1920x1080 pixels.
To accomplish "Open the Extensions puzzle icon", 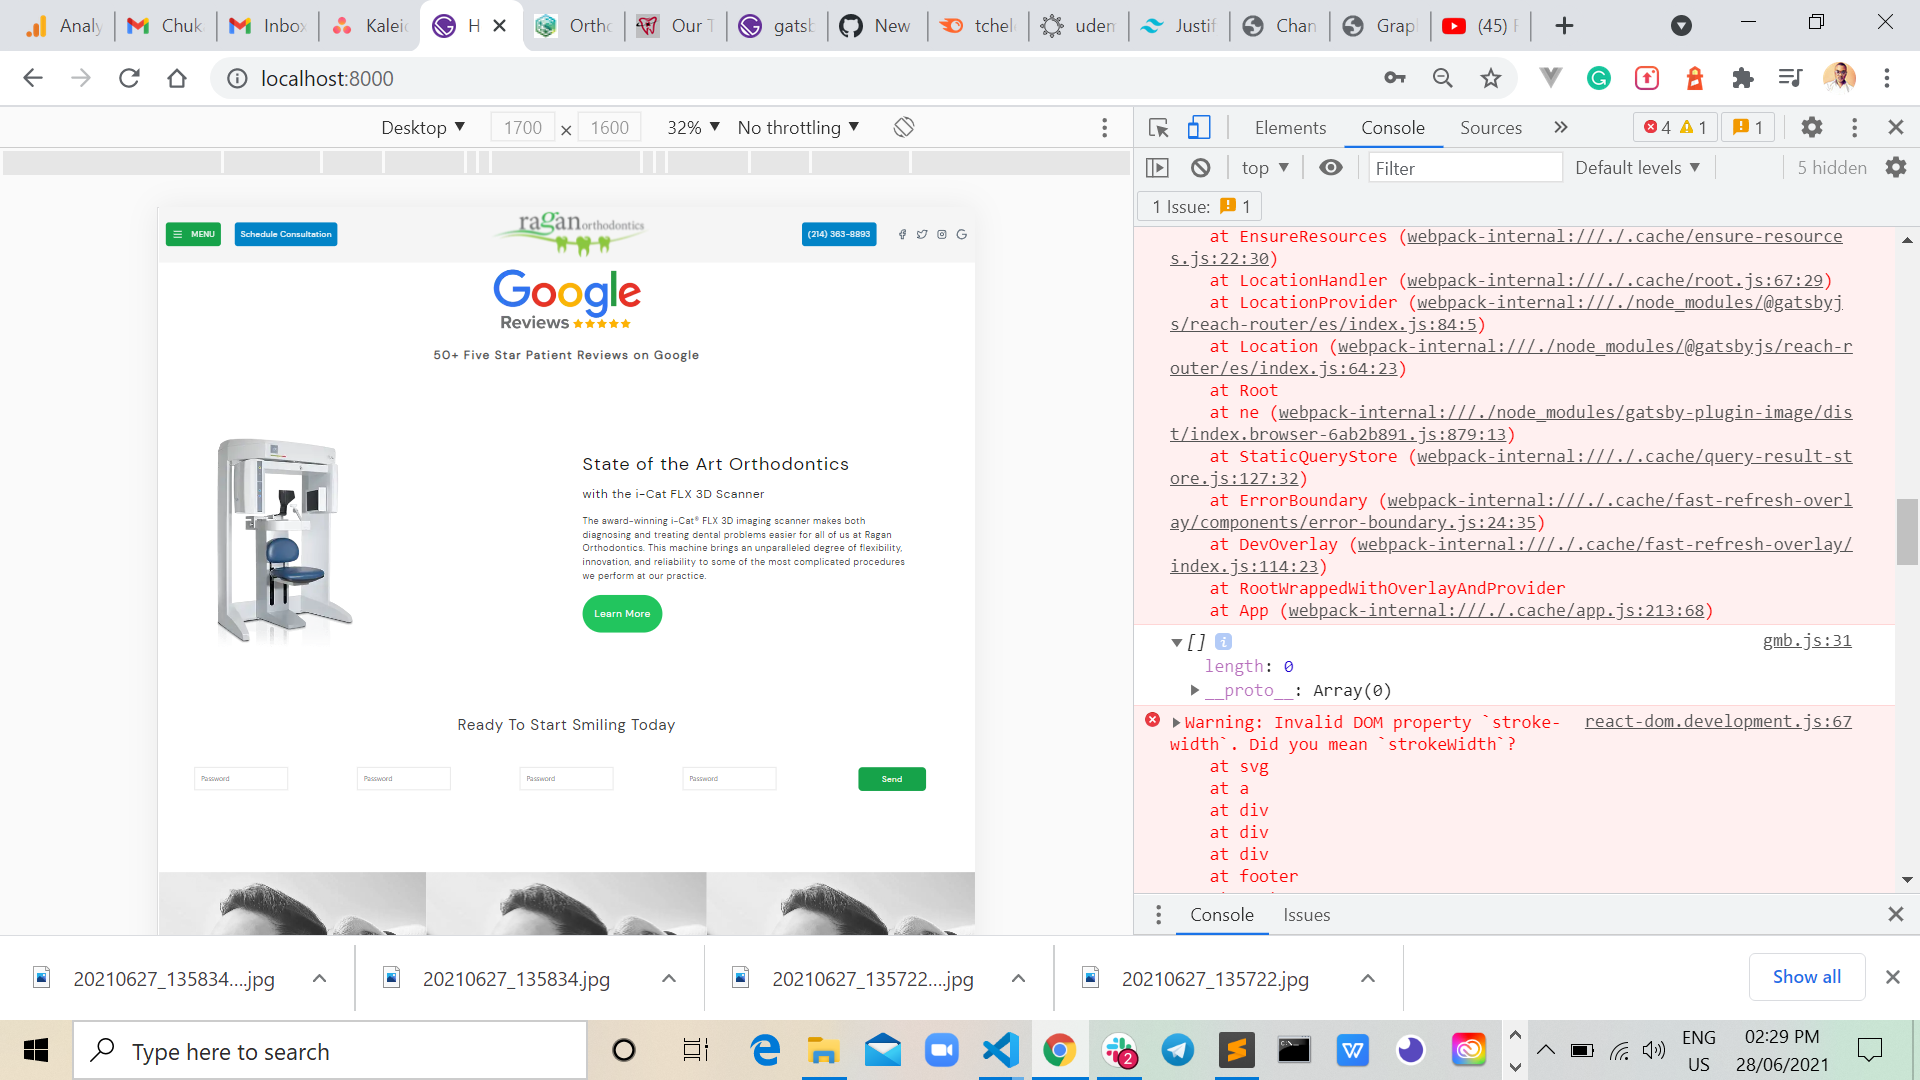I will (1743, 78).
